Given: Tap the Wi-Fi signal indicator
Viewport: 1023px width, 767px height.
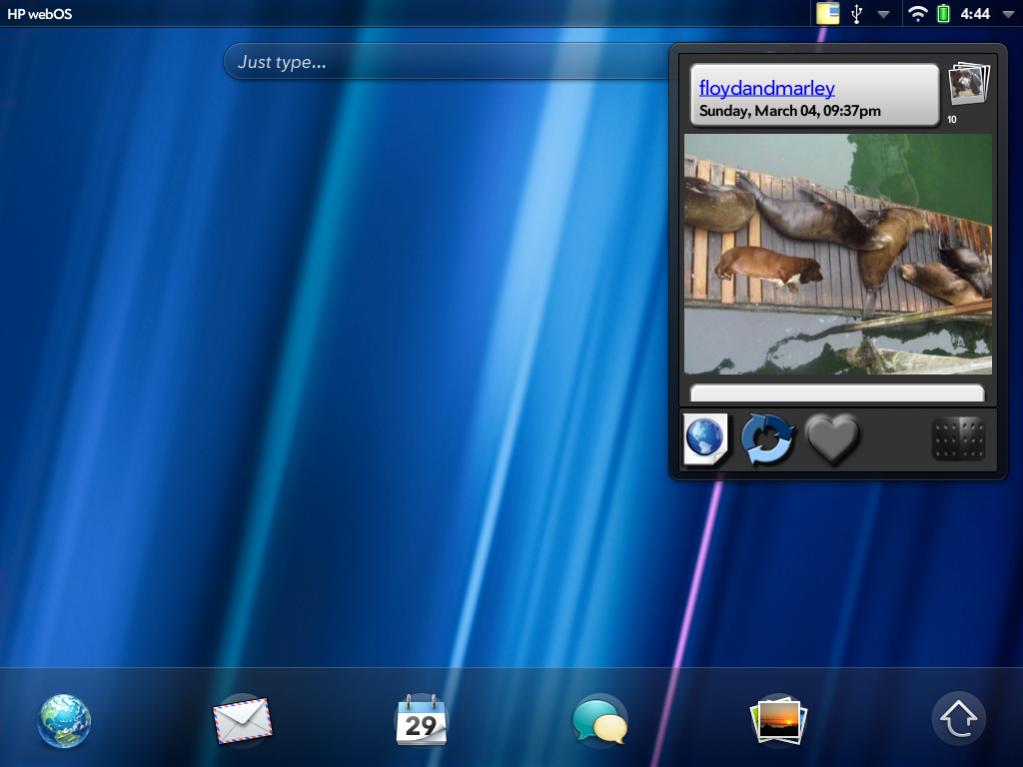Looking at the screenshot, I should point(917,14).
